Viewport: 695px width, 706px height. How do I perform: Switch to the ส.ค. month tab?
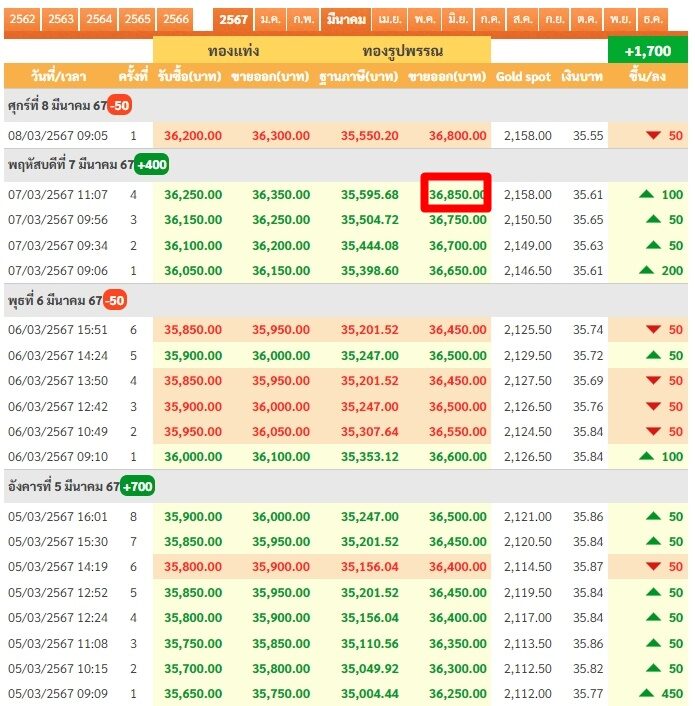[522, 20]
